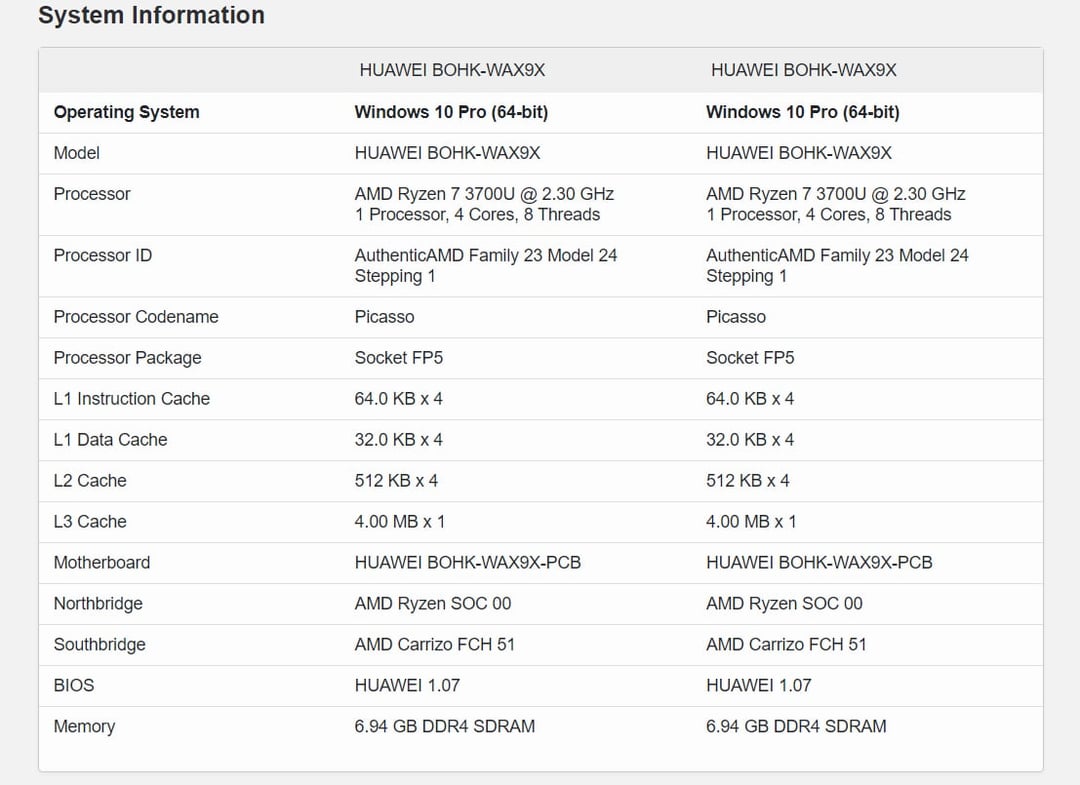Click 4.00 MB x 1 in second column
Screen dimensions: 1080x785
coord(751,522)
